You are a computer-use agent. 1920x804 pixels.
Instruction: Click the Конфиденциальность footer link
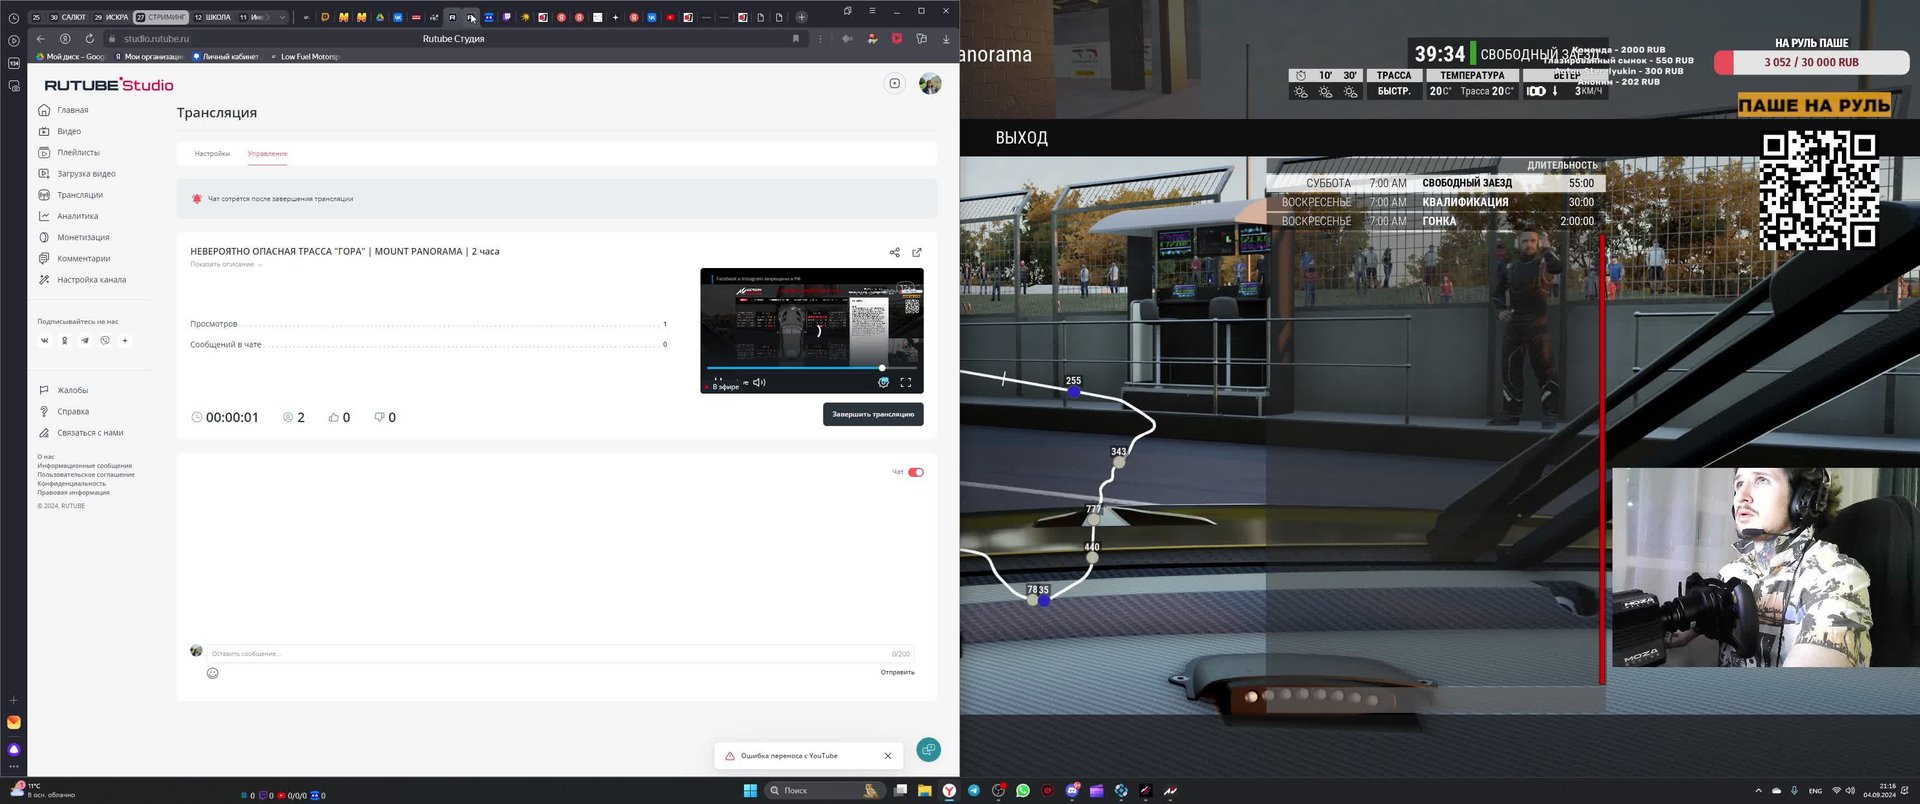[71, 483]
